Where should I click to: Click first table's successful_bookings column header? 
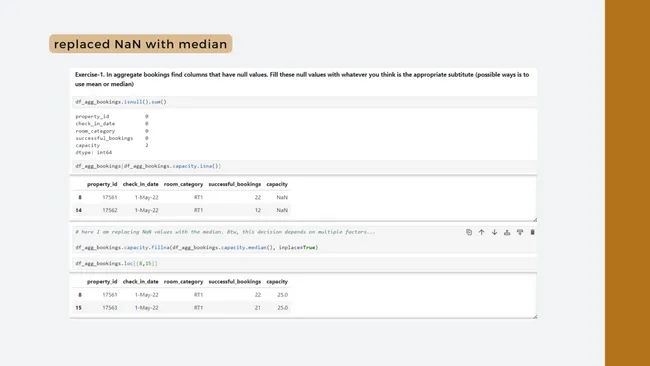pos(235,184)
